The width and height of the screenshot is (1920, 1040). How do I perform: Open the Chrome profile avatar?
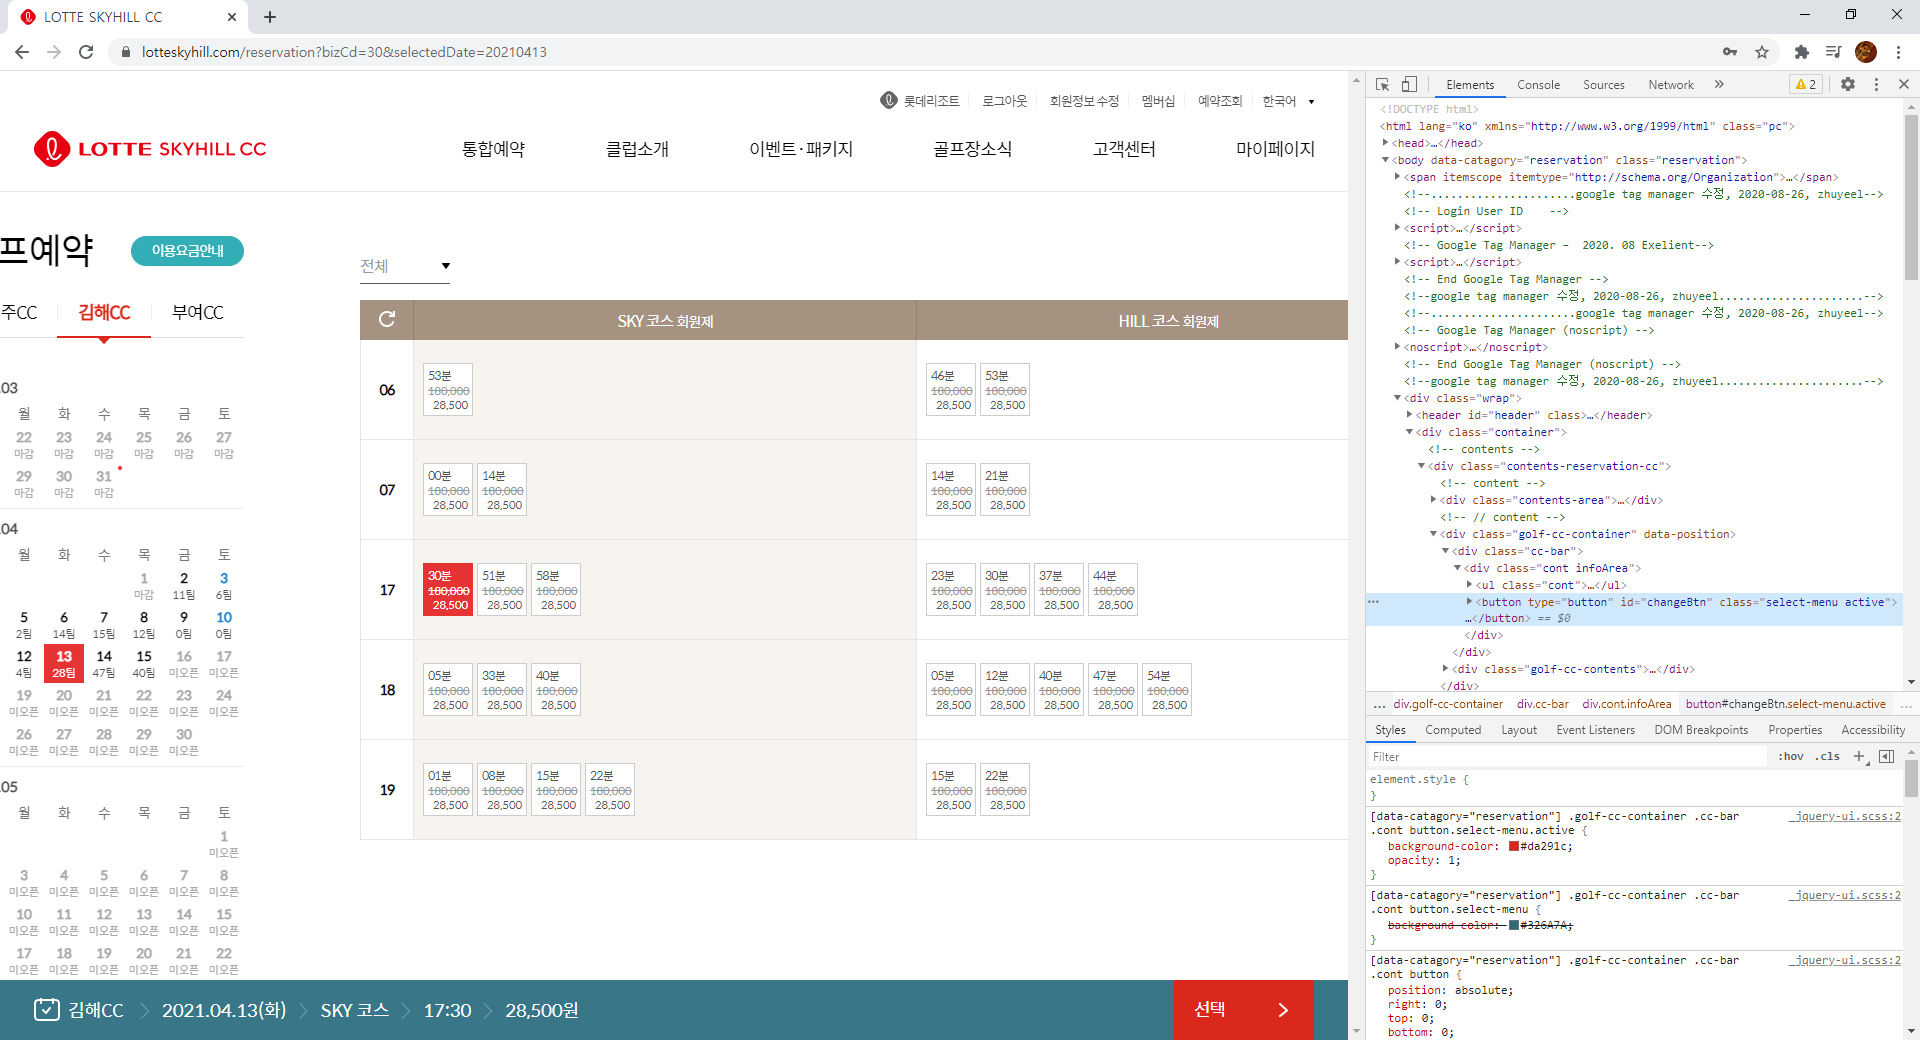(1866, 52)
